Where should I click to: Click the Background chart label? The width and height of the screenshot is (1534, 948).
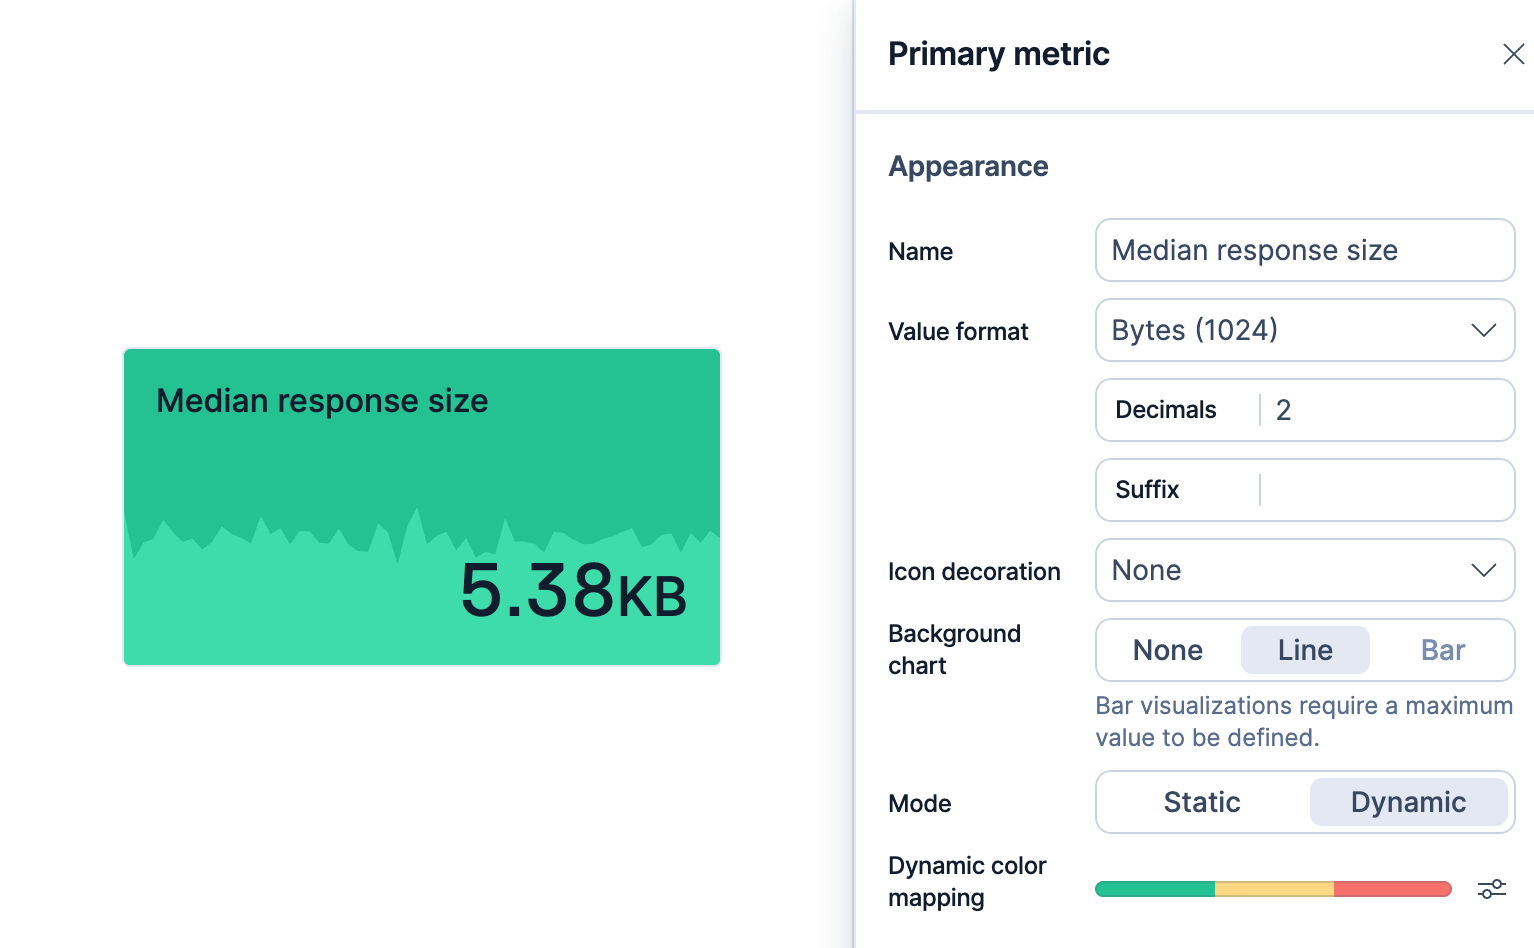click(954, 649)
